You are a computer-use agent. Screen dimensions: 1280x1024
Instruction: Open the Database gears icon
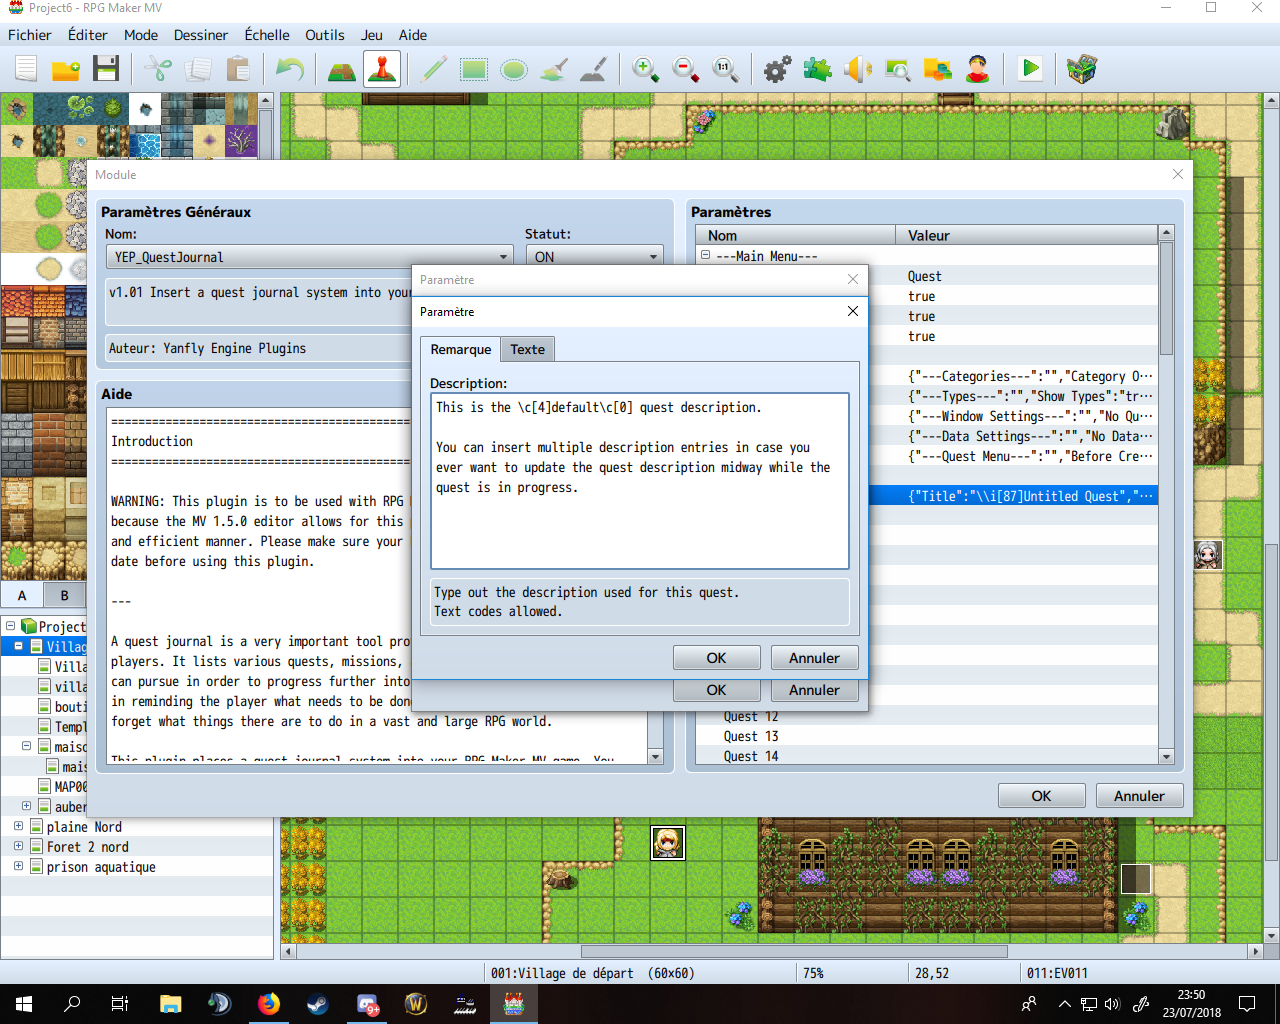pos(777,69)
